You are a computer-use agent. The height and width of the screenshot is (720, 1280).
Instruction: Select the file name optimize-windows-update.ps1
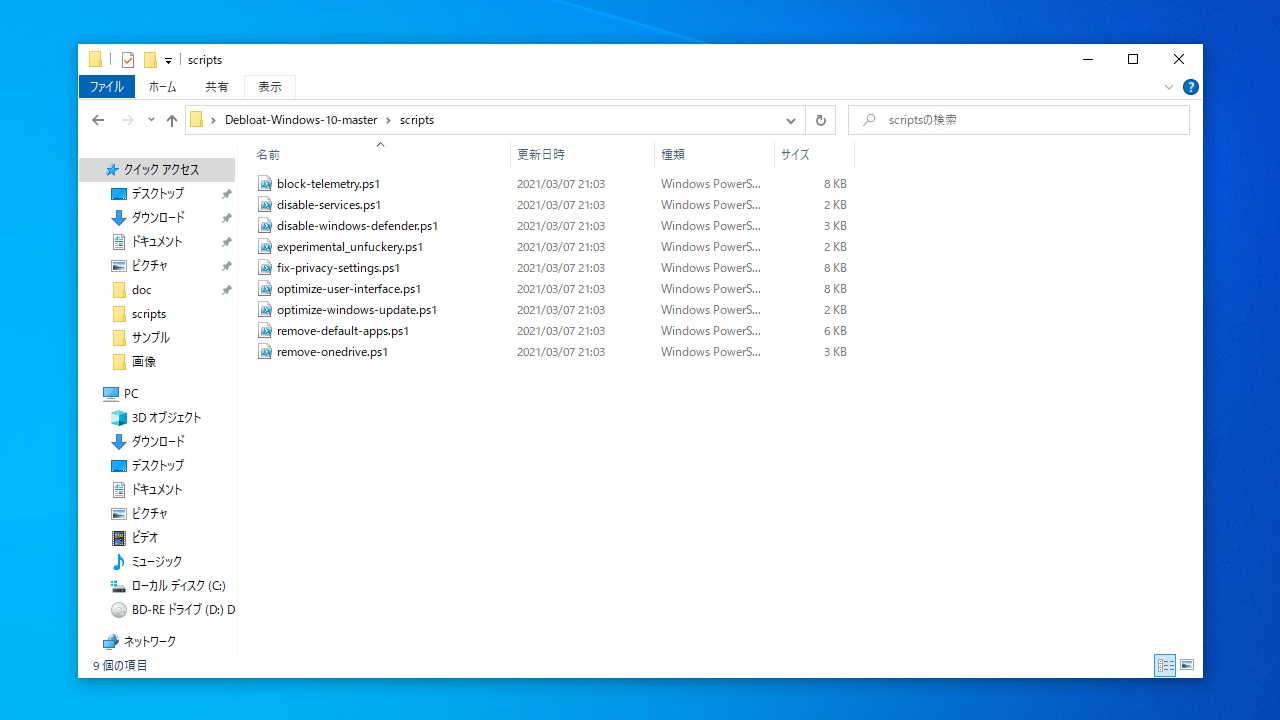tap(357, 310)
